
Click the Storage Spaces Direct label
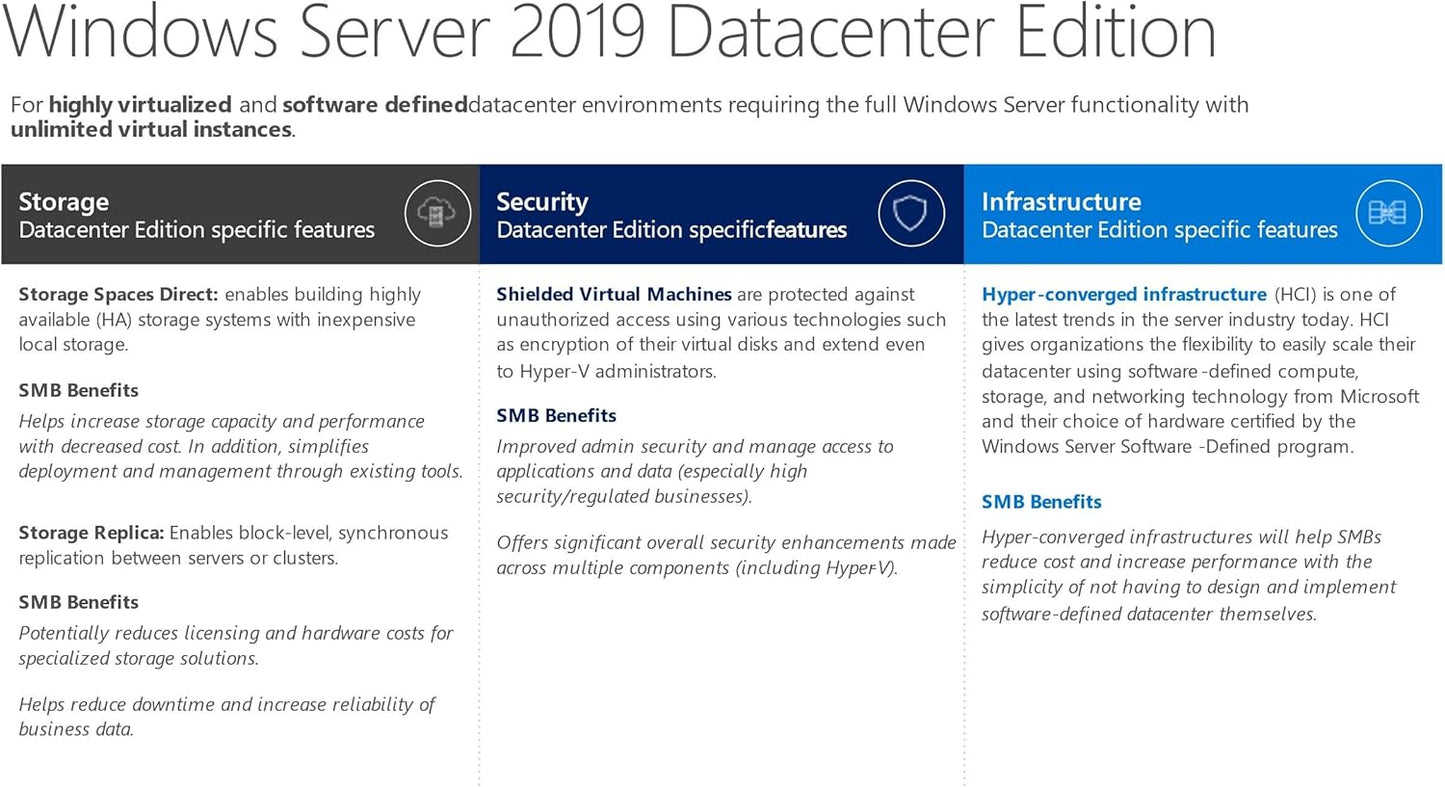coord(117,294)
